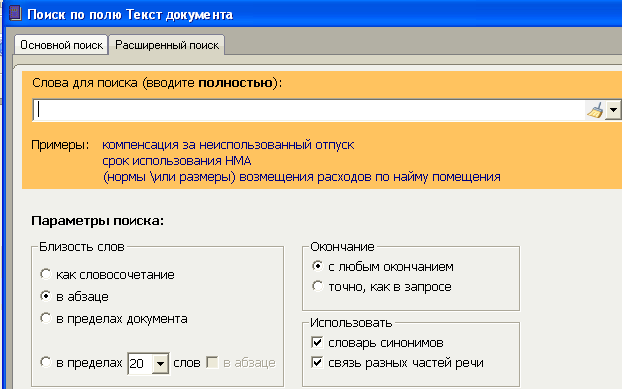Click the broom clear-field icon
The height and width of the screenshot is (389, 622).
pos(595,110)
